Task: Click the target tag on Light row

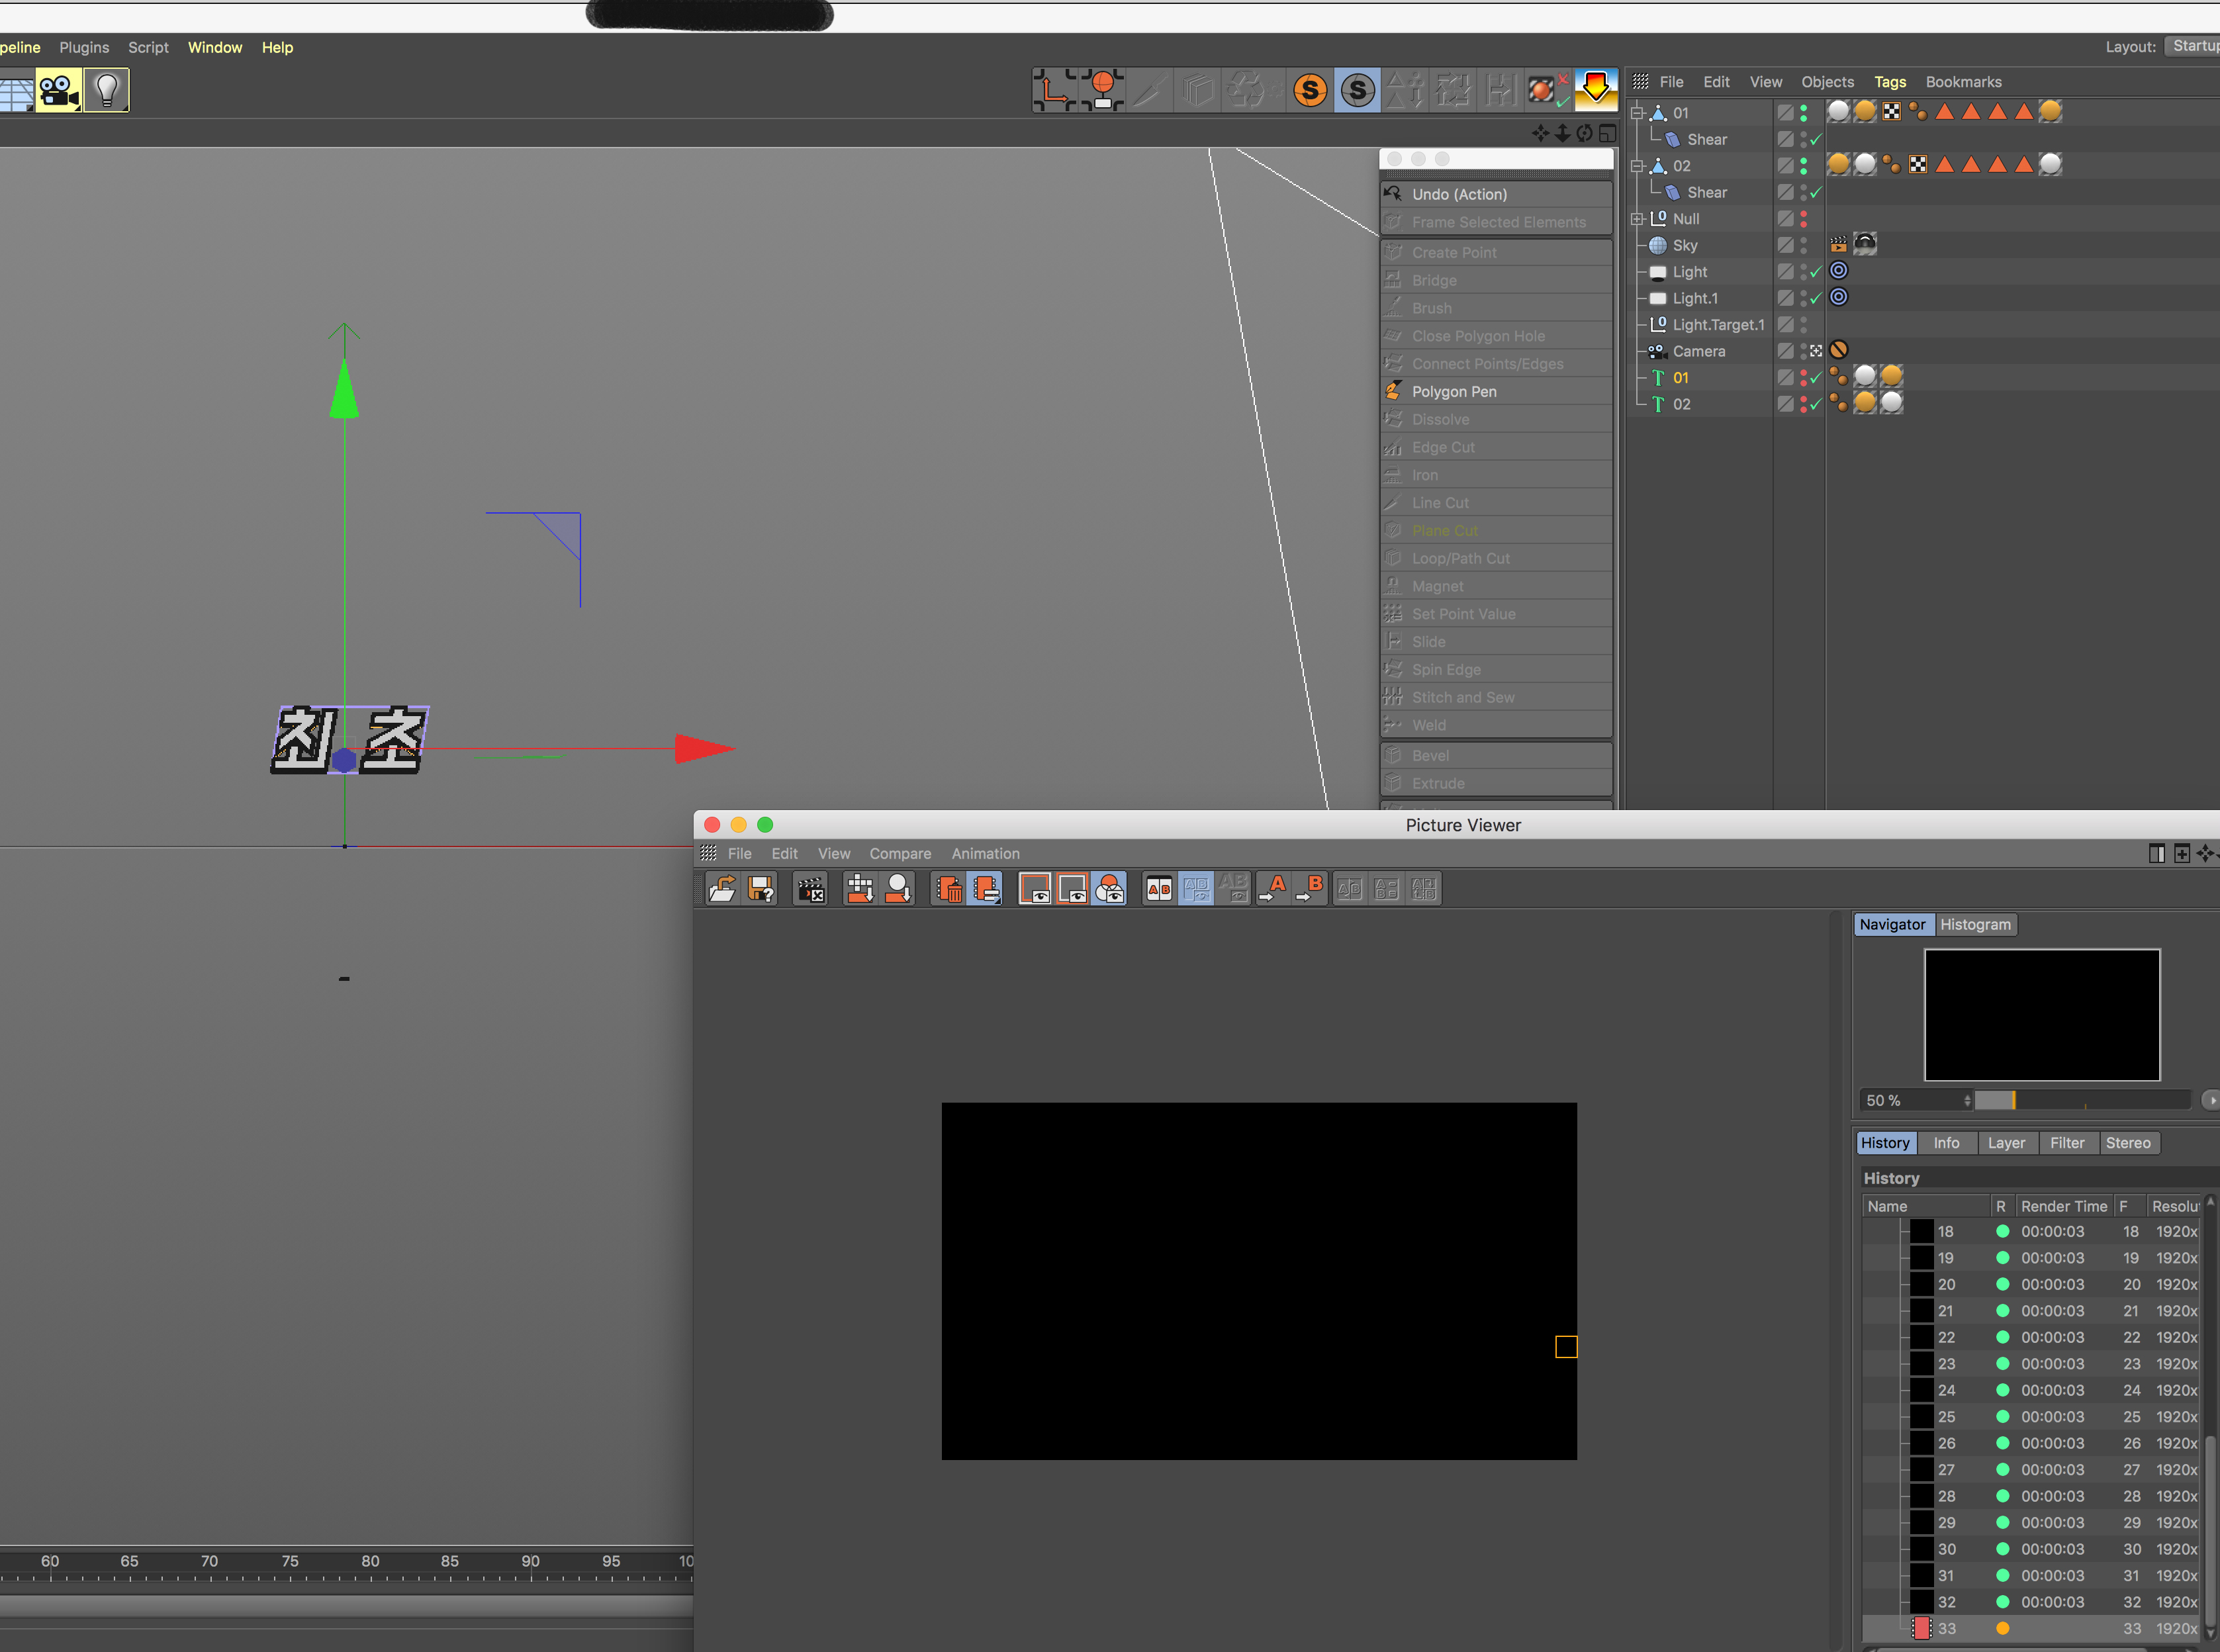Action: [1838, 271]
